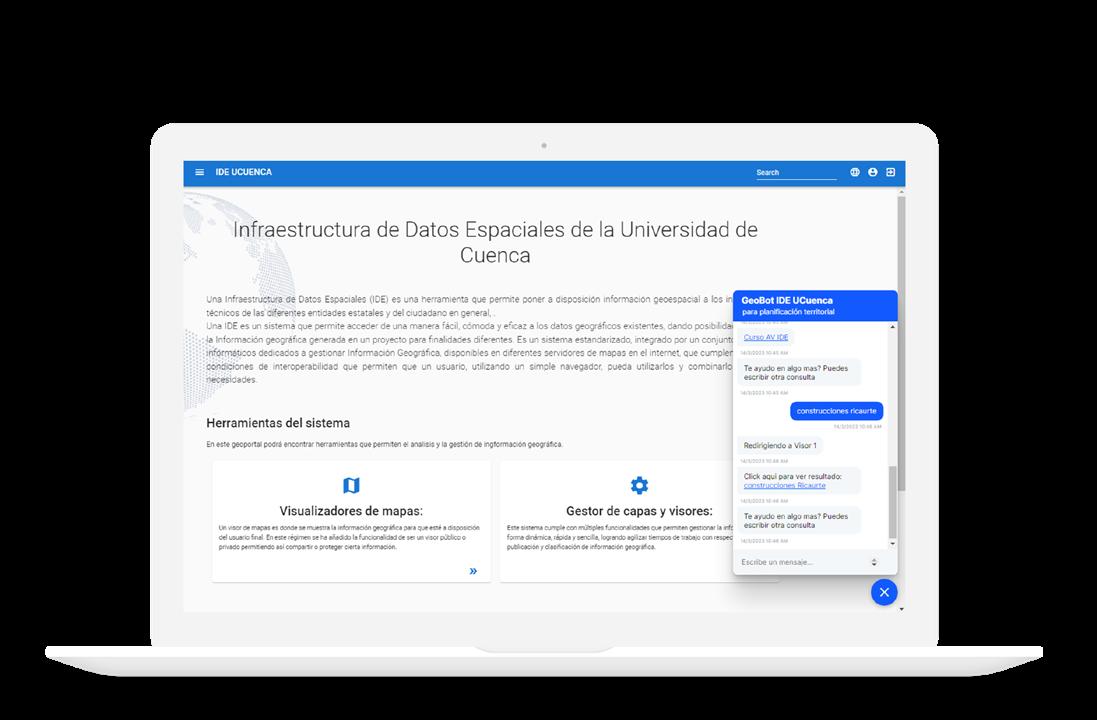Click 'Gestor de capas y visores:' title
The height and width of the screenshot is (720, 1097).
click(x=639, y=511)
